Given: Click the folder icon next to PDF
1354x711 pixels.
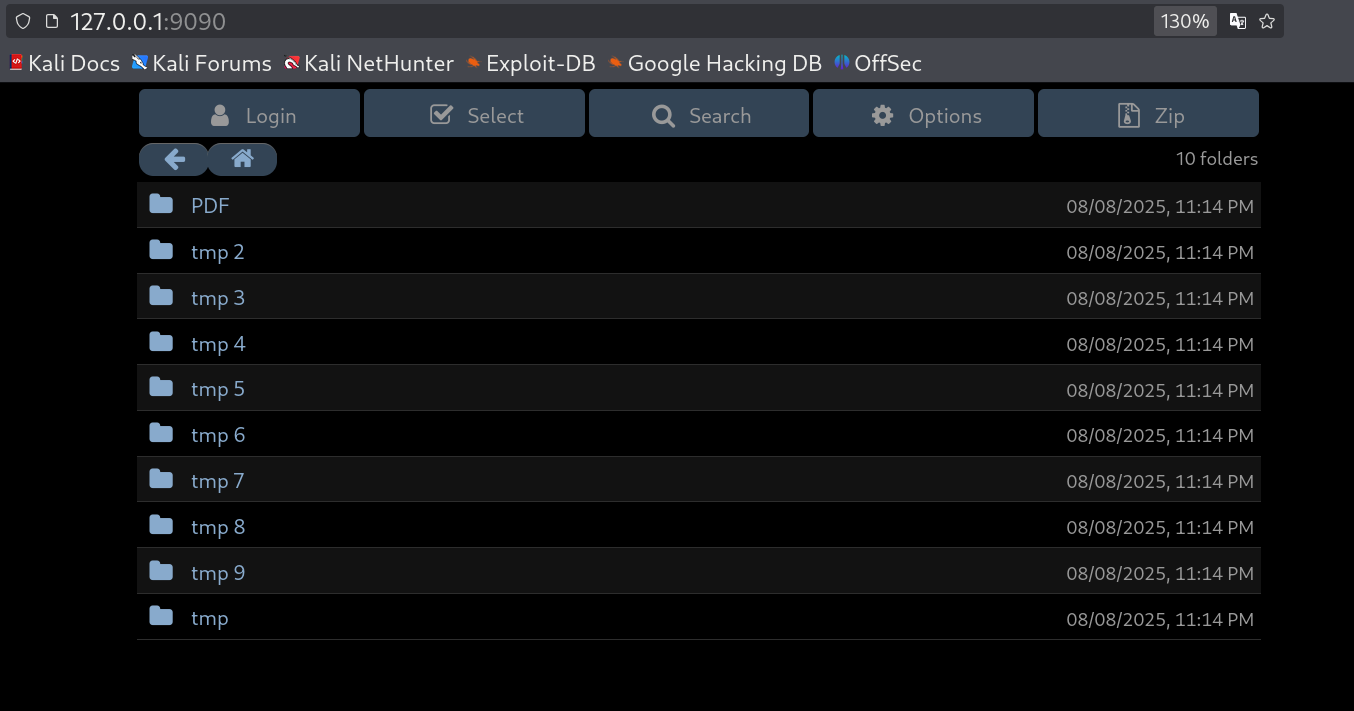Looking at the screenshot, I should [x=161, y=204].
